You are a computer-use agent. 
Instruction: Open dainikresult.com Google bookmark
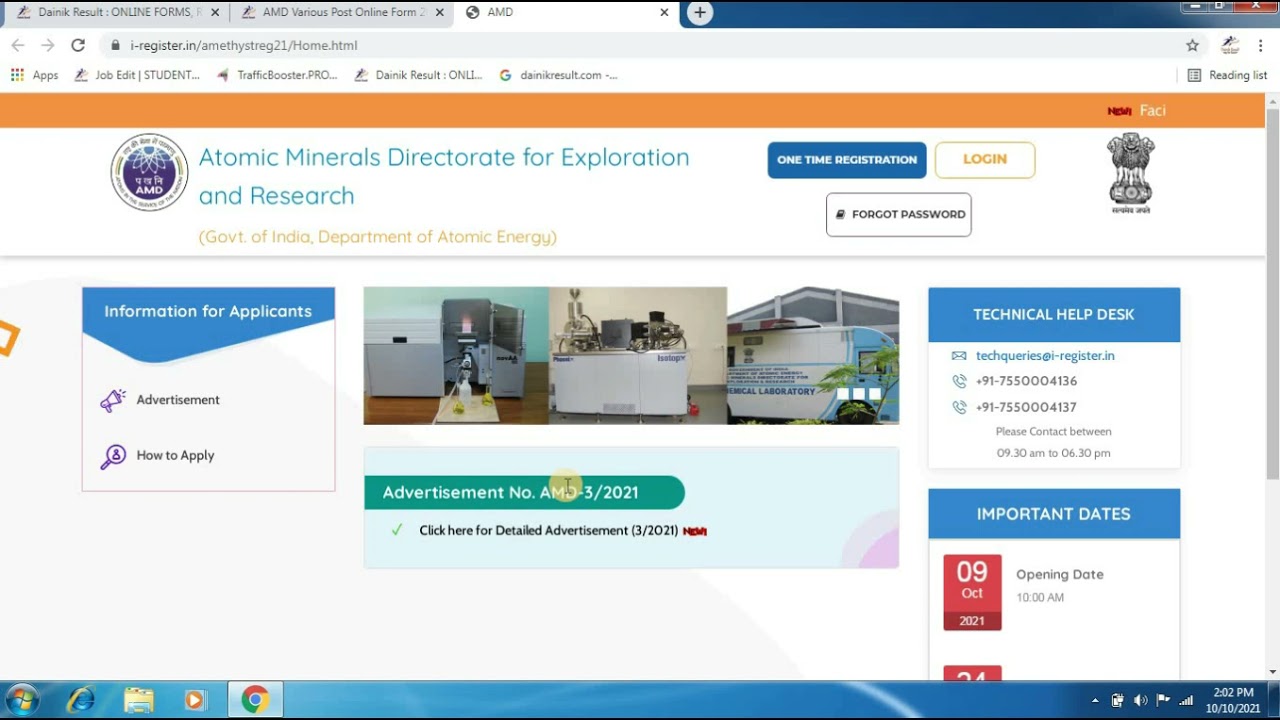(558, 75)
